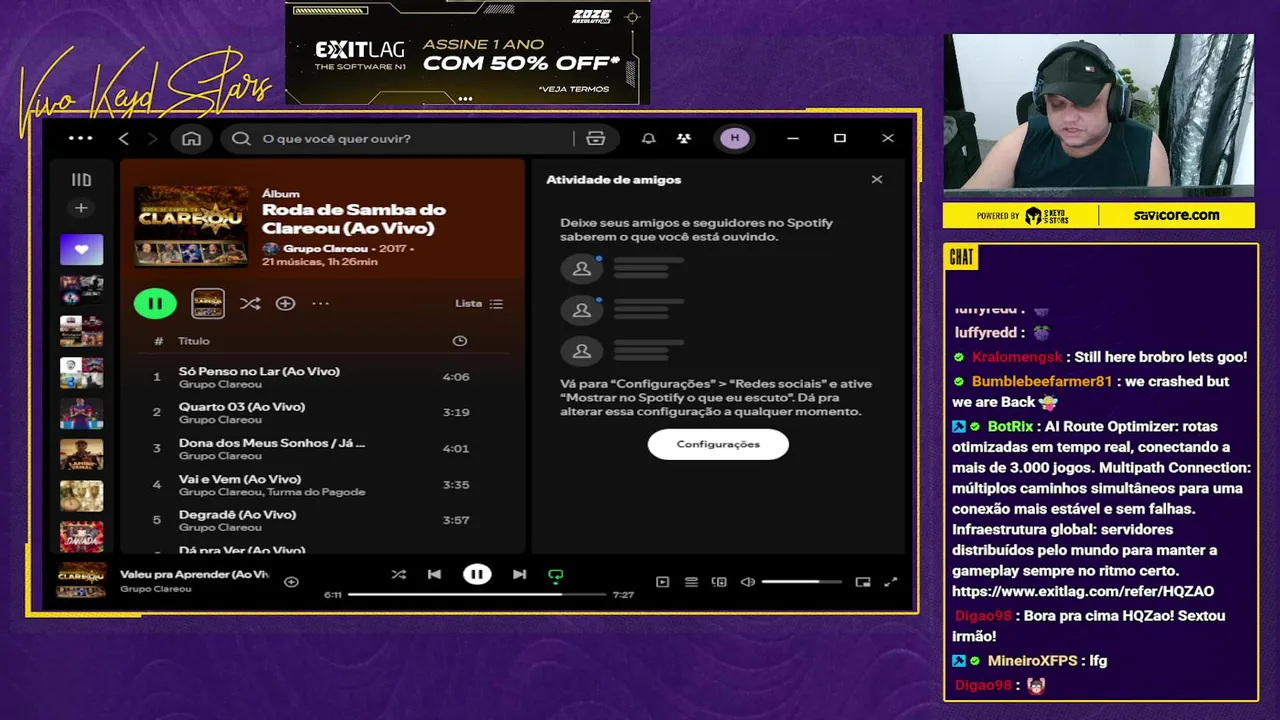Click the magnifier search icon

point(241,139)
